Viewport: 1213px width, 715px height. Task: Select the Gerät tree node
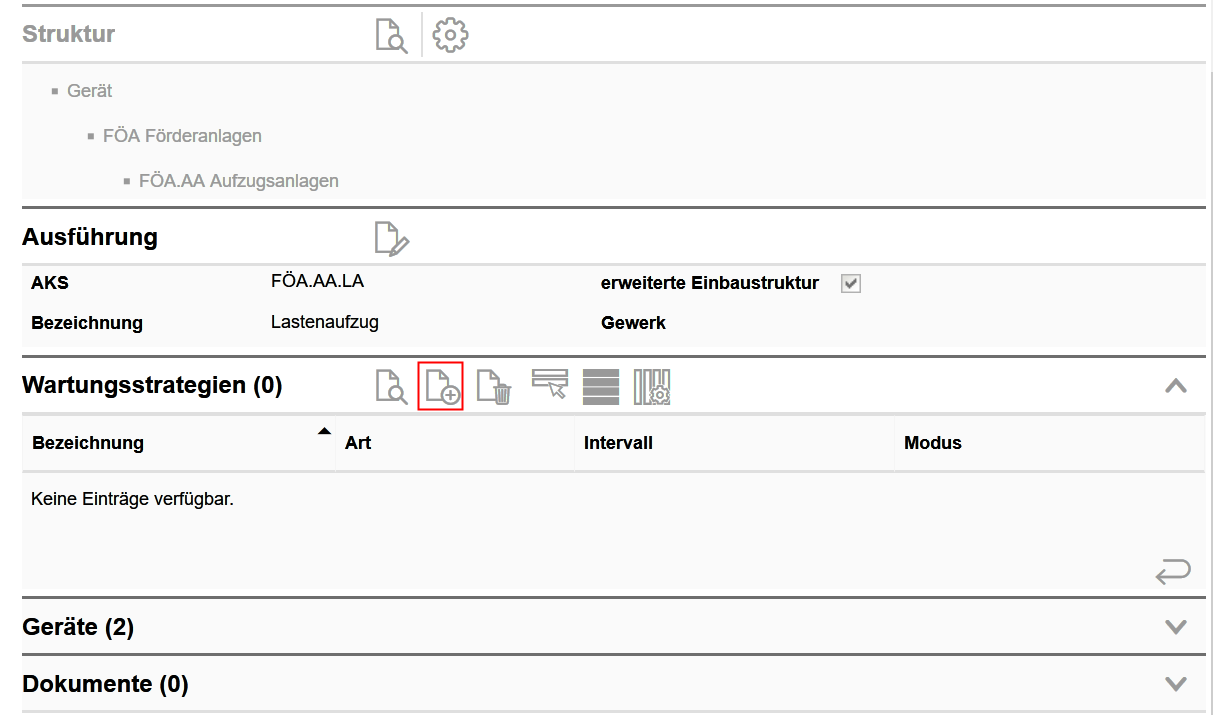coord(89,91)
